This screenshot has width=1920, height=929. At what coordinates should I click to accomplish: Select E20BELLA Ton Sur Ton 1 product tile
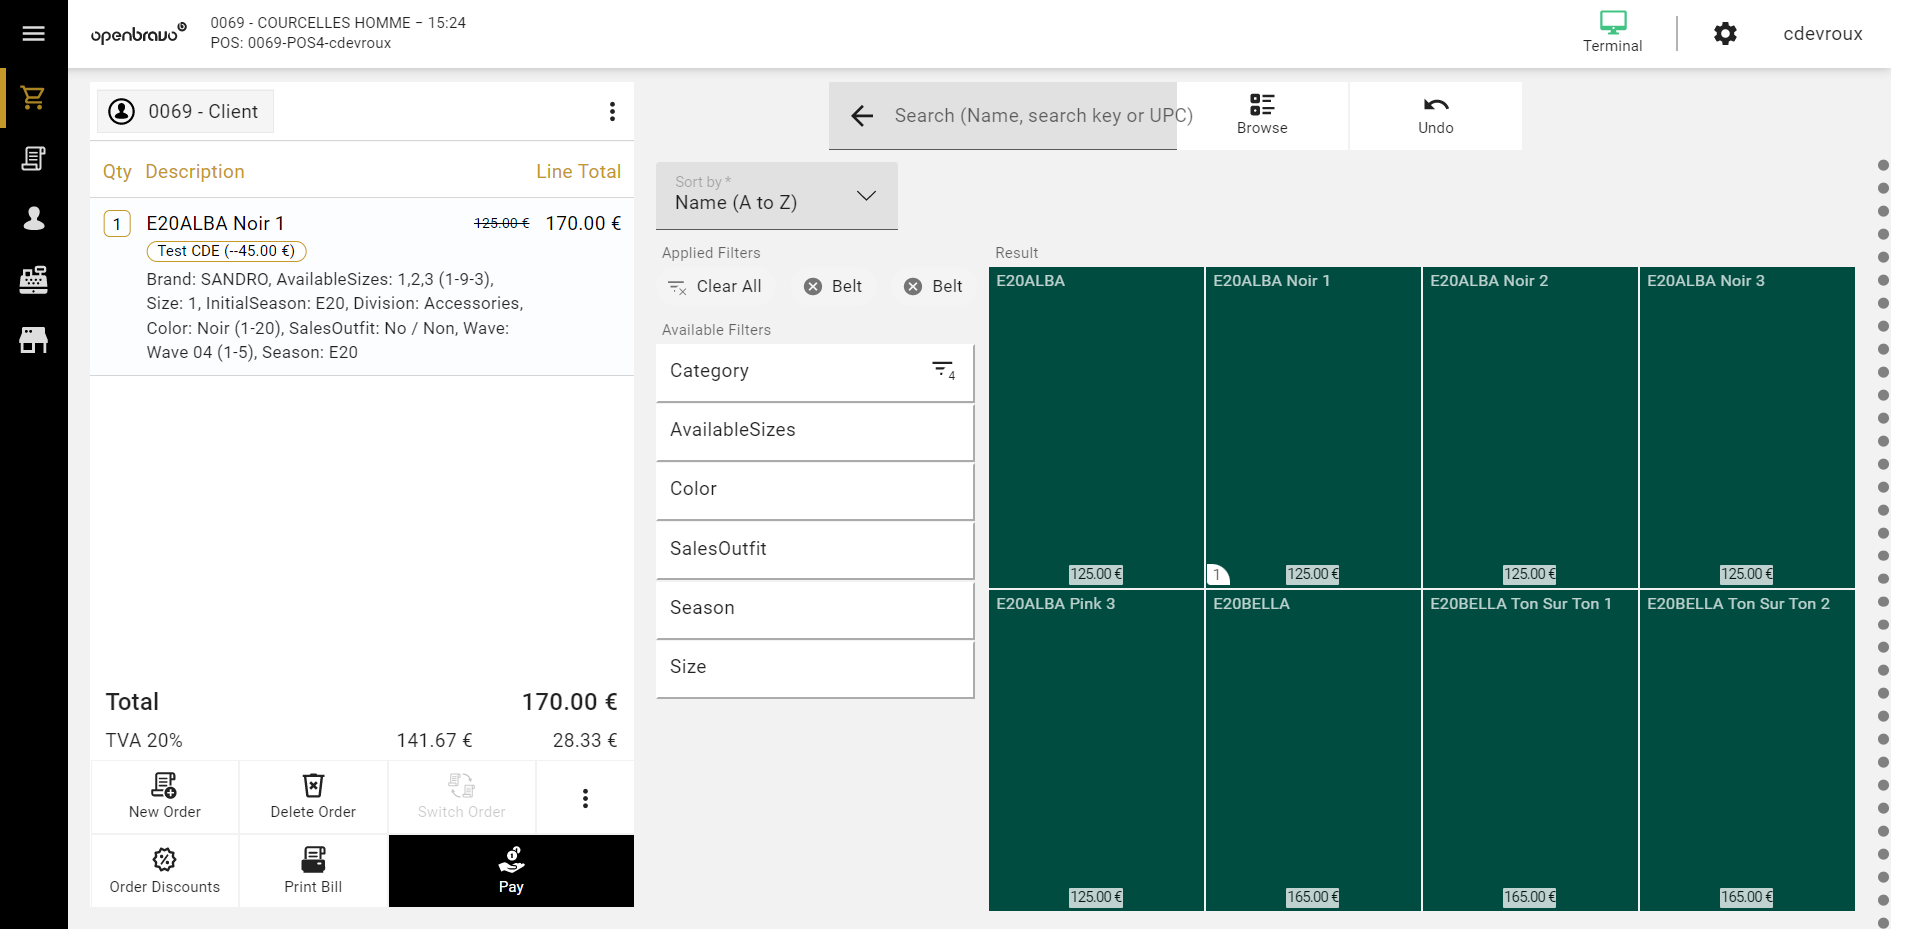click(x=1529, y=750)
